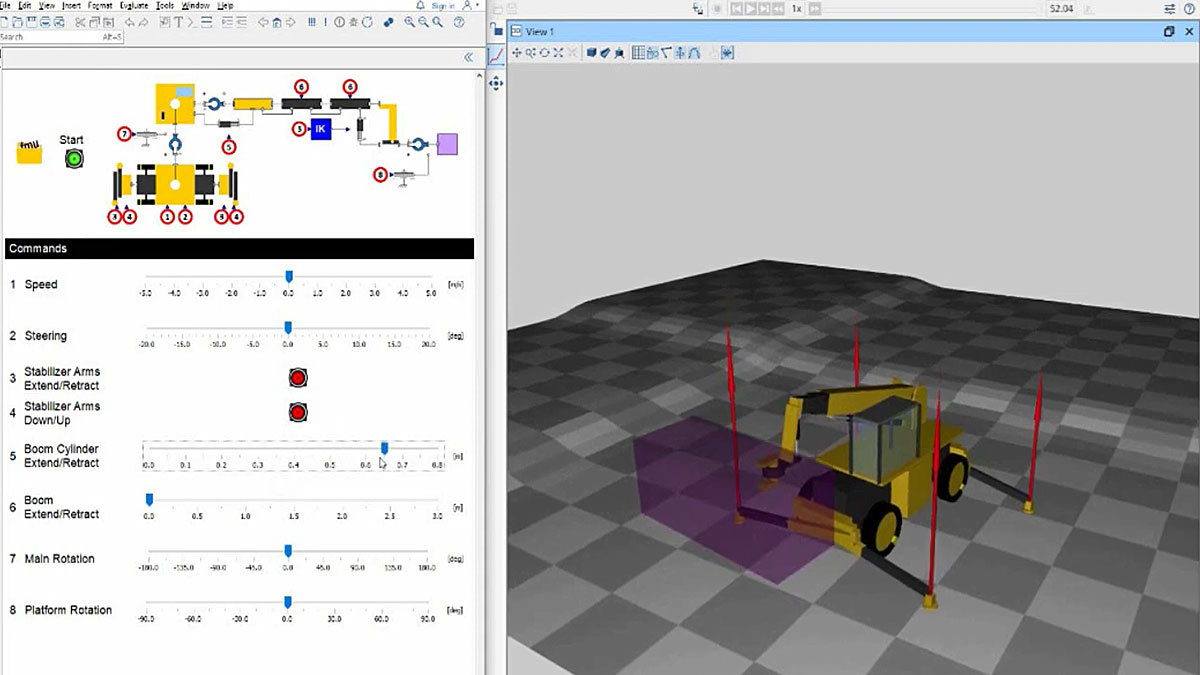
Task: Click the Boom Cylinder Extend/Retract slider handle
Action: 384,449
